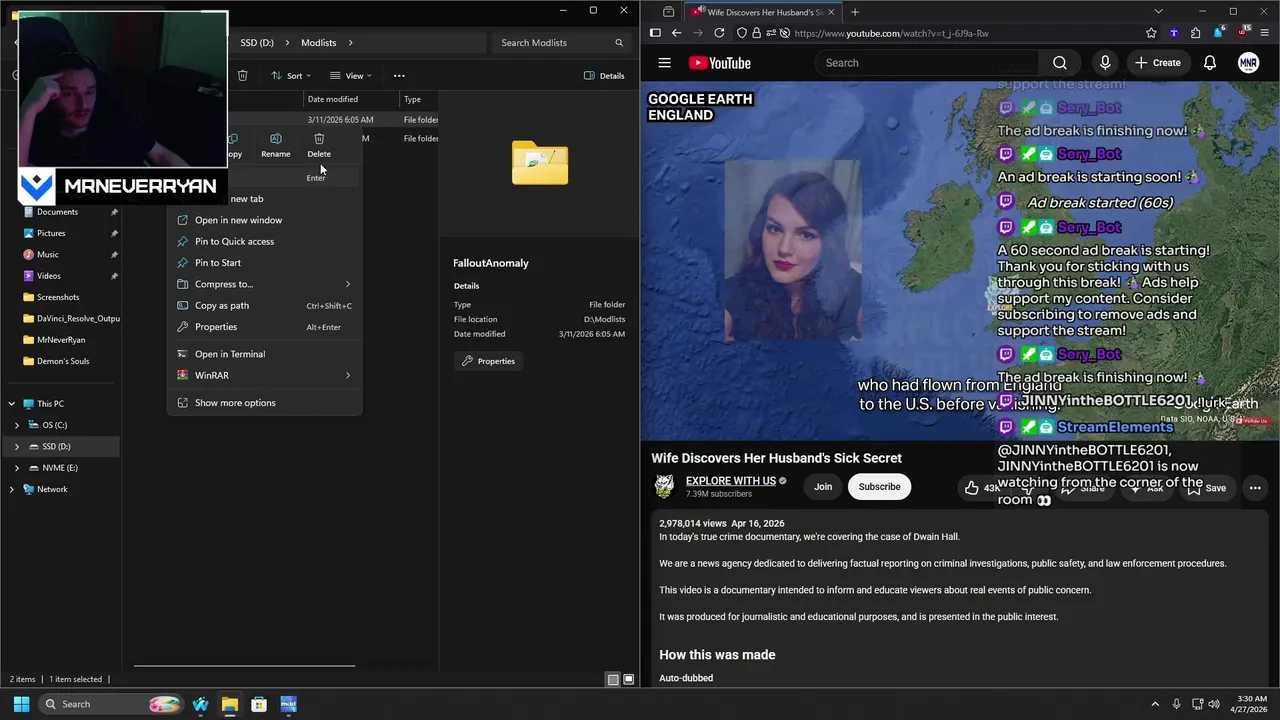Switch Explorer to details list view

point(613,679)
